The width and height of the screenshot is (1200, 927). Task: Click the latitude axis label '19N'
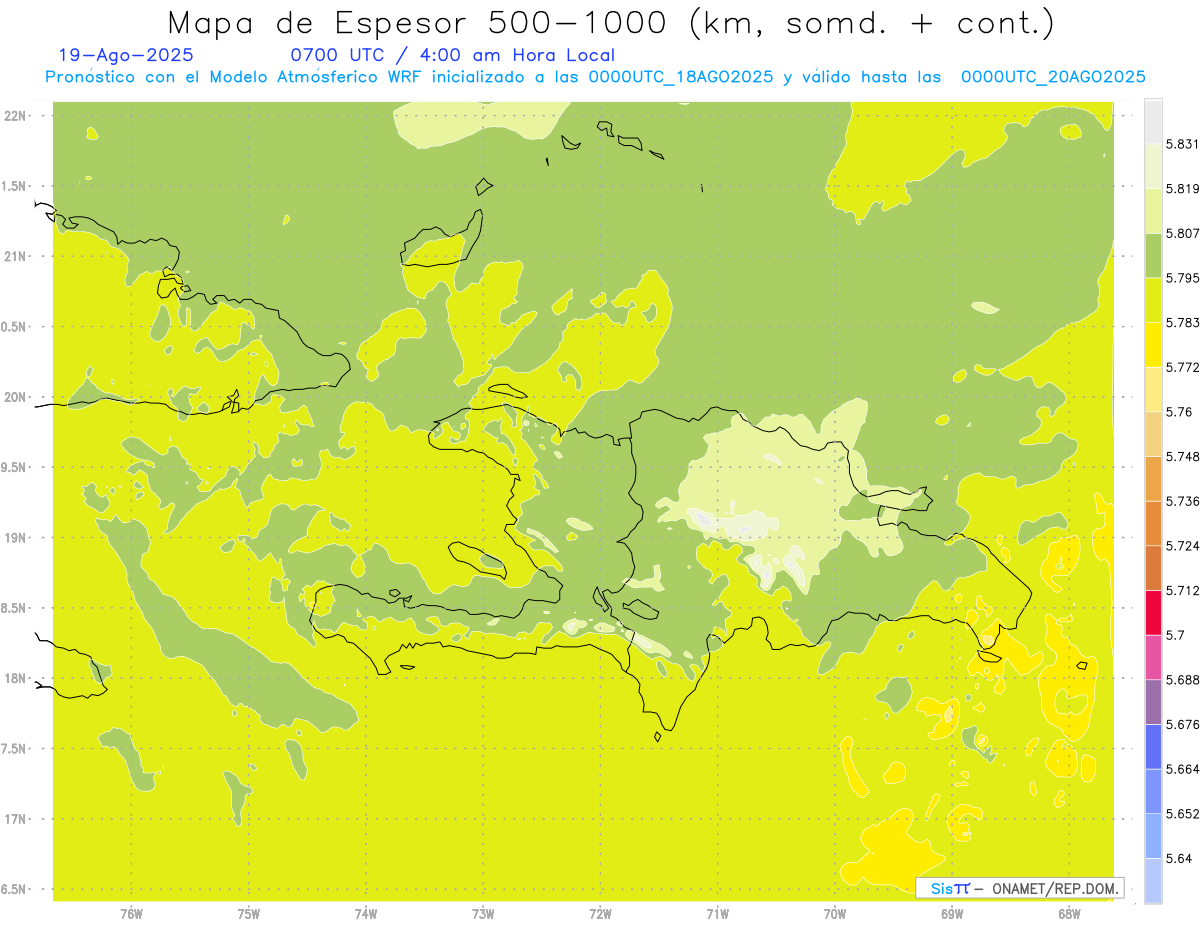pos(15,538)
